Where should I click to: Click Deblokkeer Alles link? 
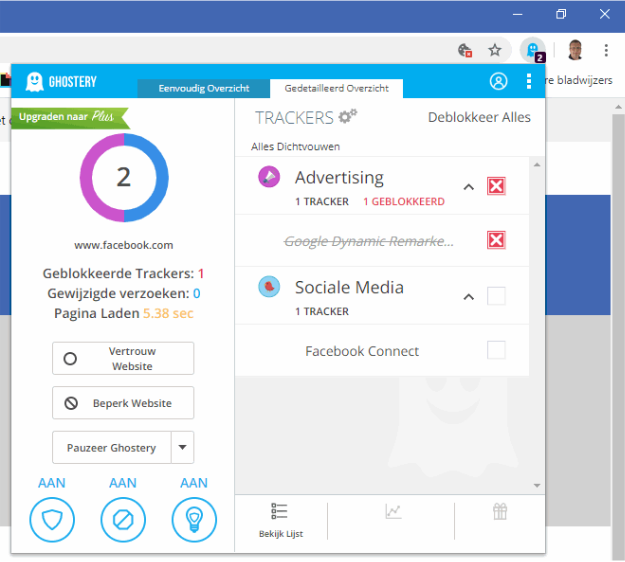479,117
